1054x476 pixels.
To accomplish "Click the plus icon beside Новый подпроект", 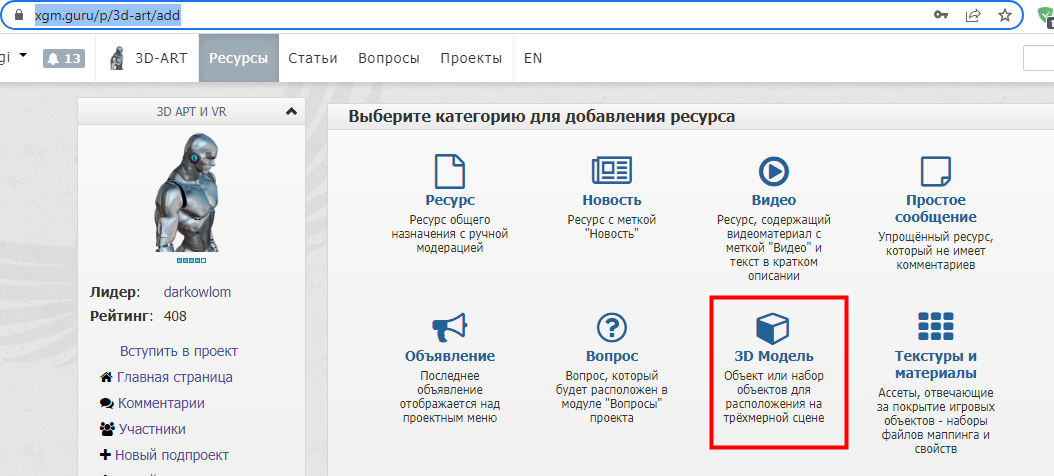I will [105, 455].
